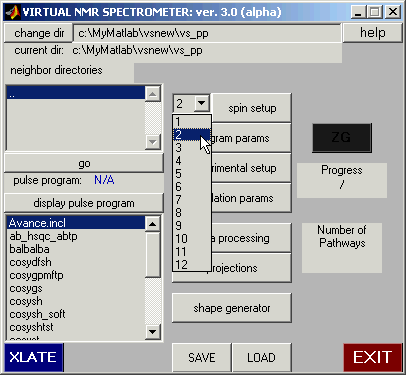Click the data processing button
The image size is (406, 375).
click(x=252, y=238)
